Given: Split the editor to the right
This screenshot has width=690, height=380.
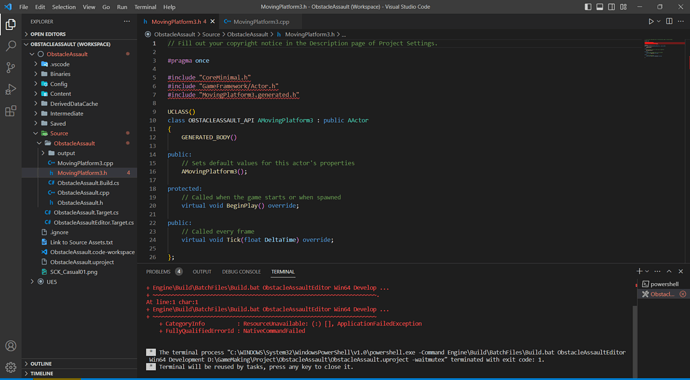Looking at the screenshot, I should tap(669, 22).
